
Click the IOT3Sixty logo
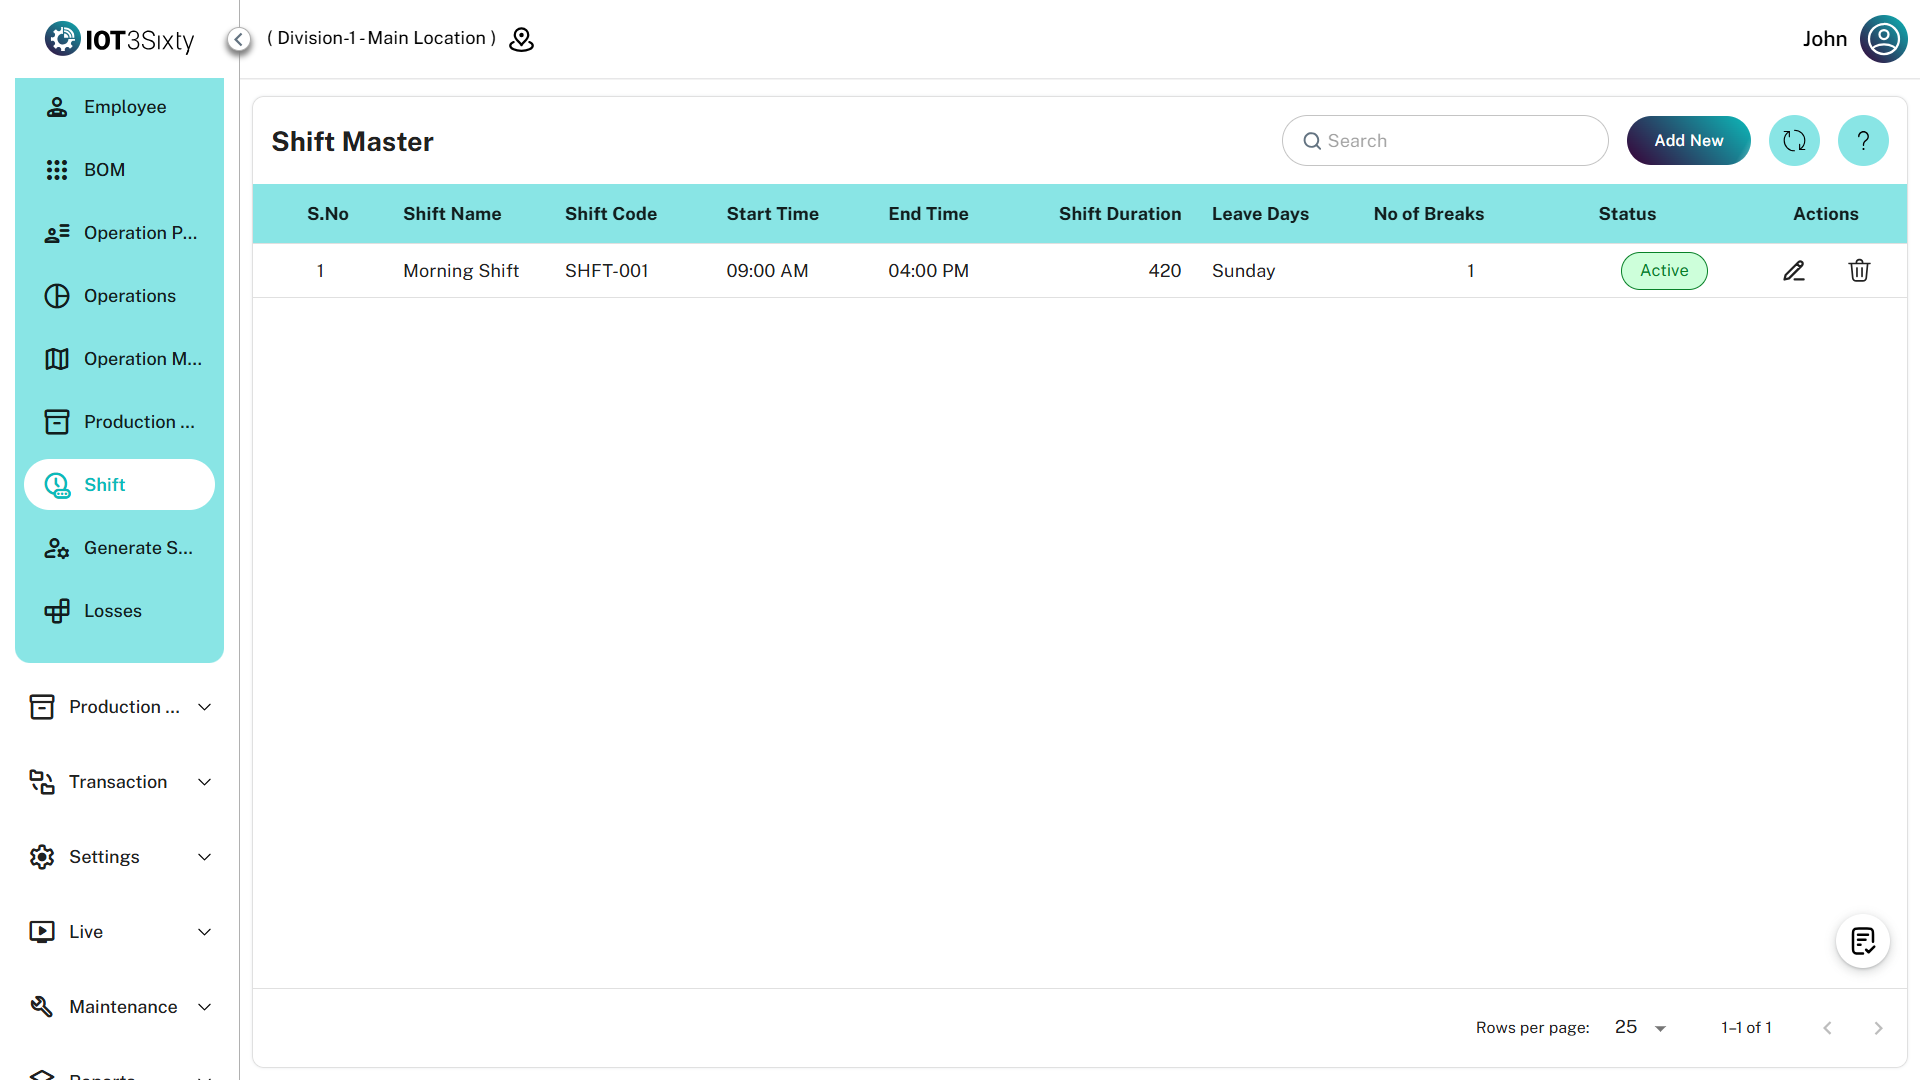click(120, 39)
